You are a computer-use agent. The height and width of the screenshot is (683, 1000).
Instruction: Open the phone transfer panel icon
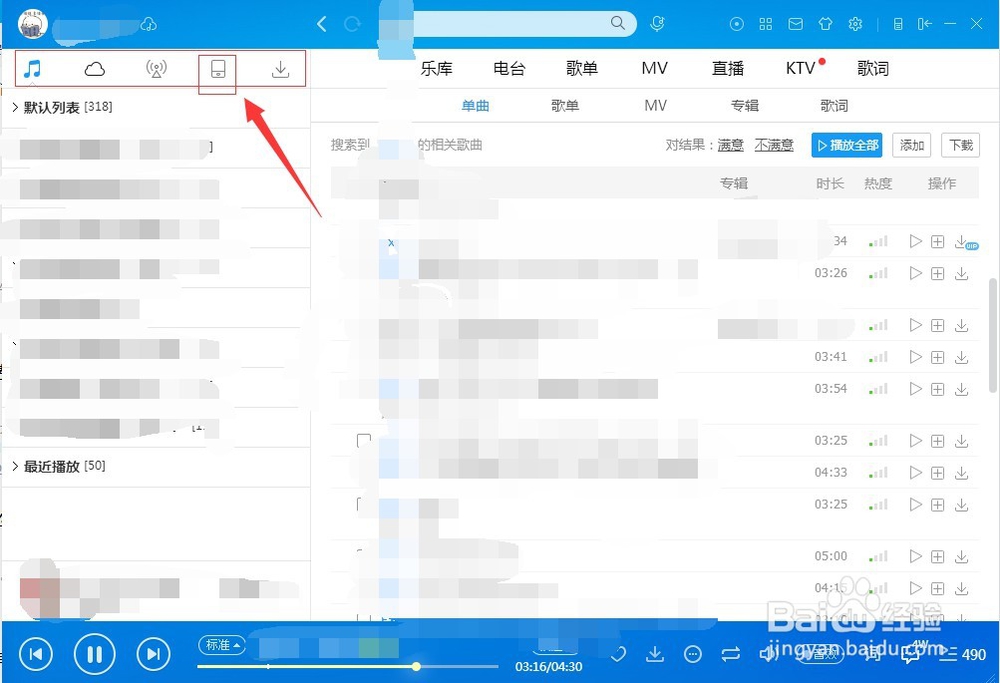point(217,70)
